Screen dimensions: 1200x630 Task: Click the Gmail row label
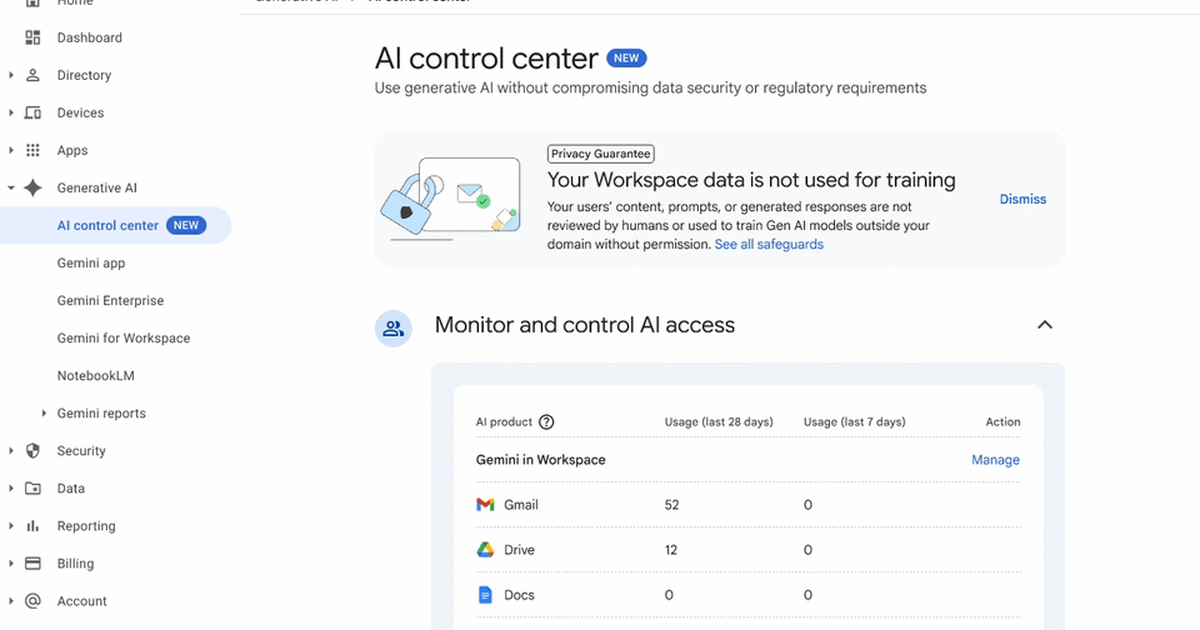coord(521,505)
